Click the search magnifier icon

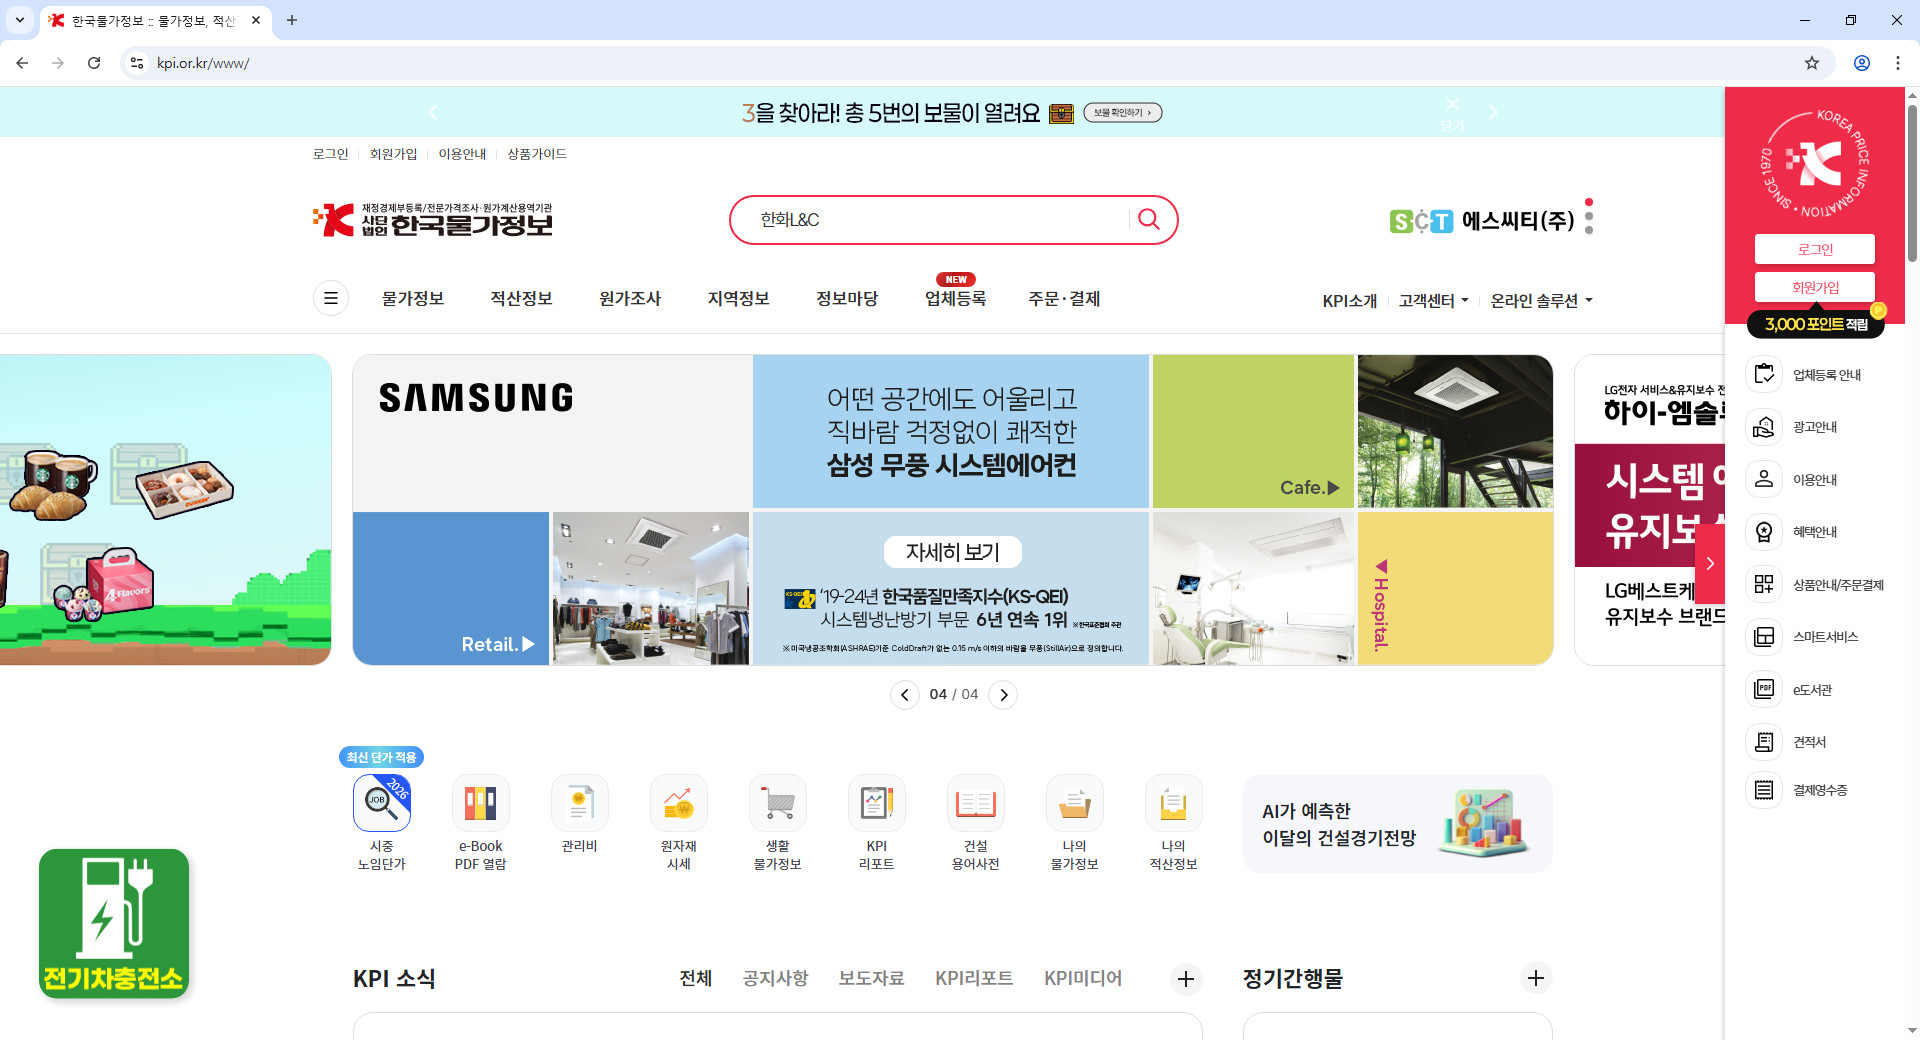[x=1149, y=220]
